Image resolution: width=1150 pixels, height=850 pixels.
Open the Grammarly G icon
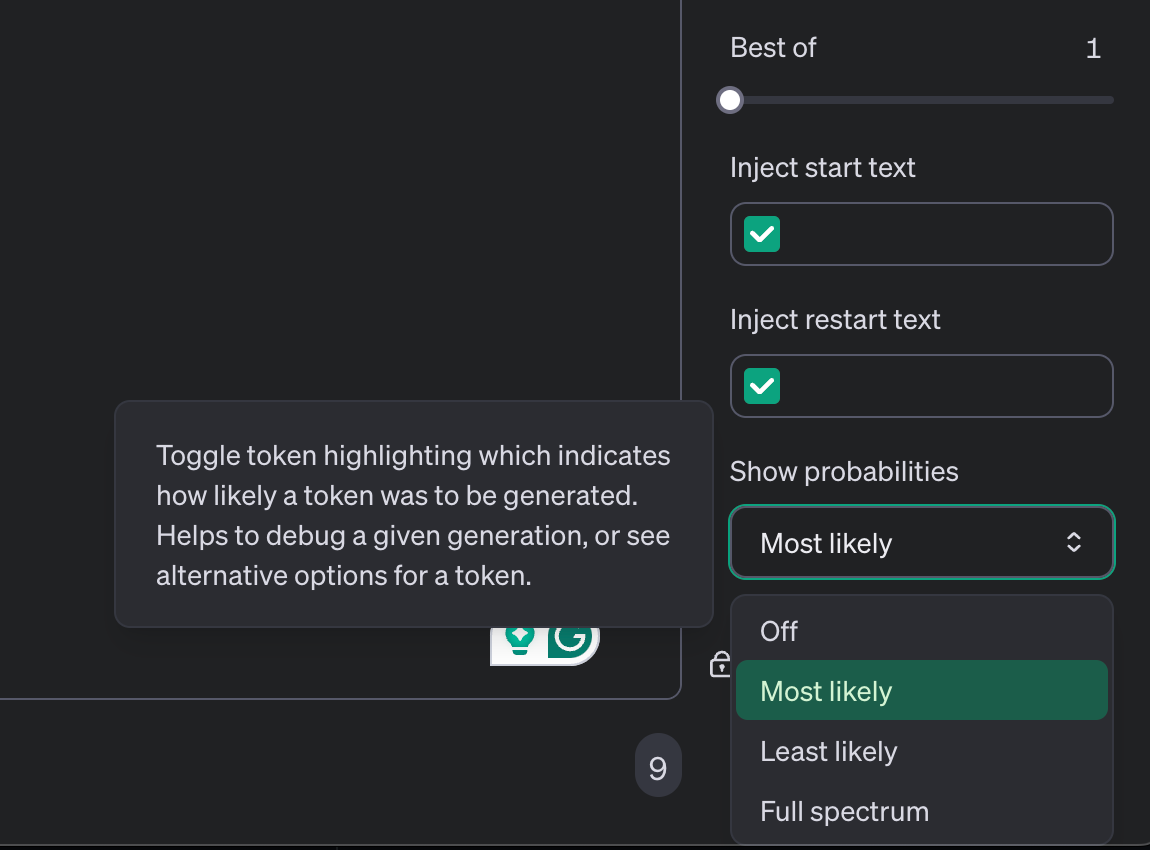(572, 641)
